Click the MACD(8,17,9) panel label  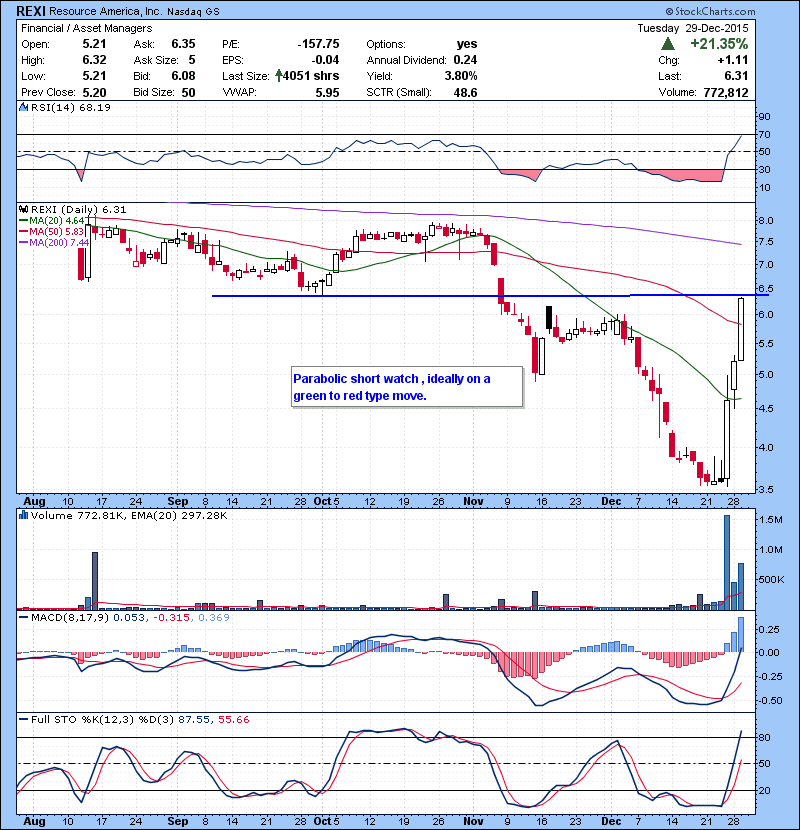tap(70, 617)
